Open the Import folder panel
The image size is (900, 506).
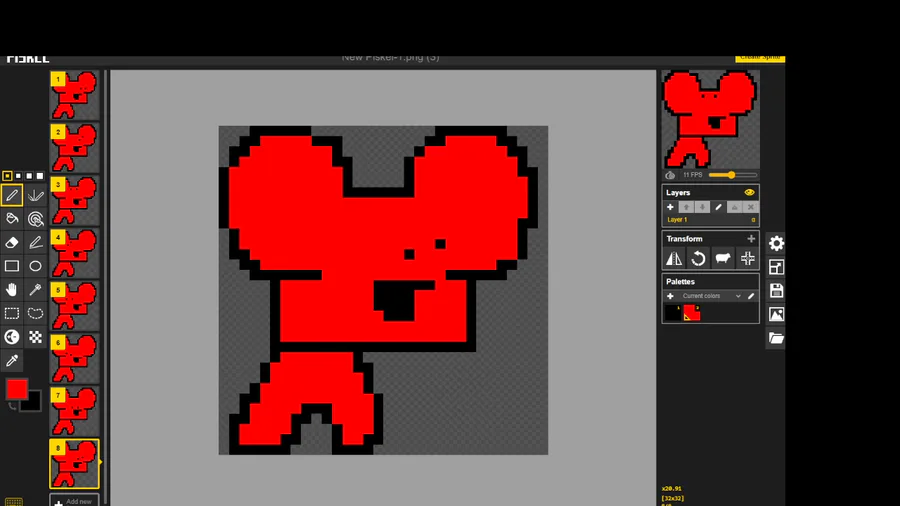coord(776,338)
